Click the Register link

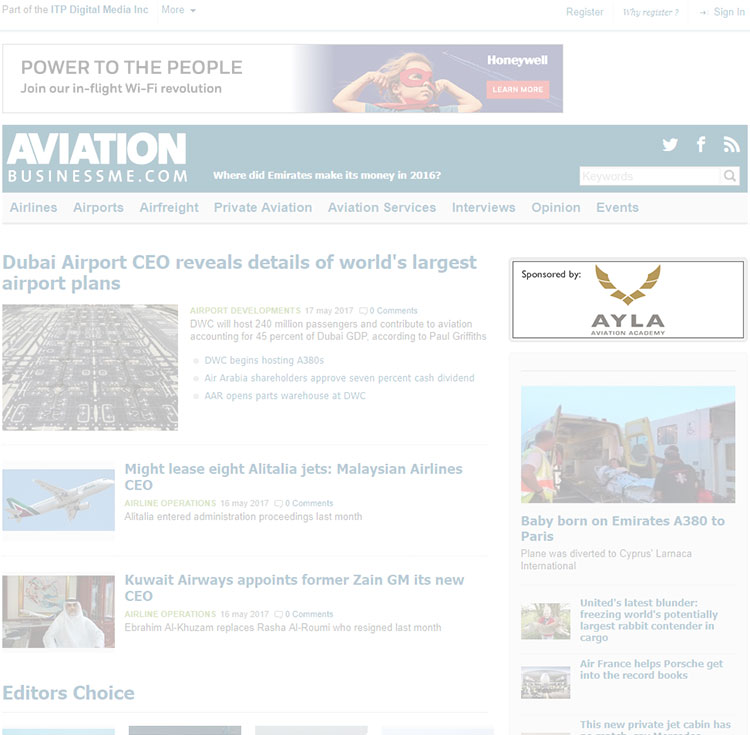(585, 12)
